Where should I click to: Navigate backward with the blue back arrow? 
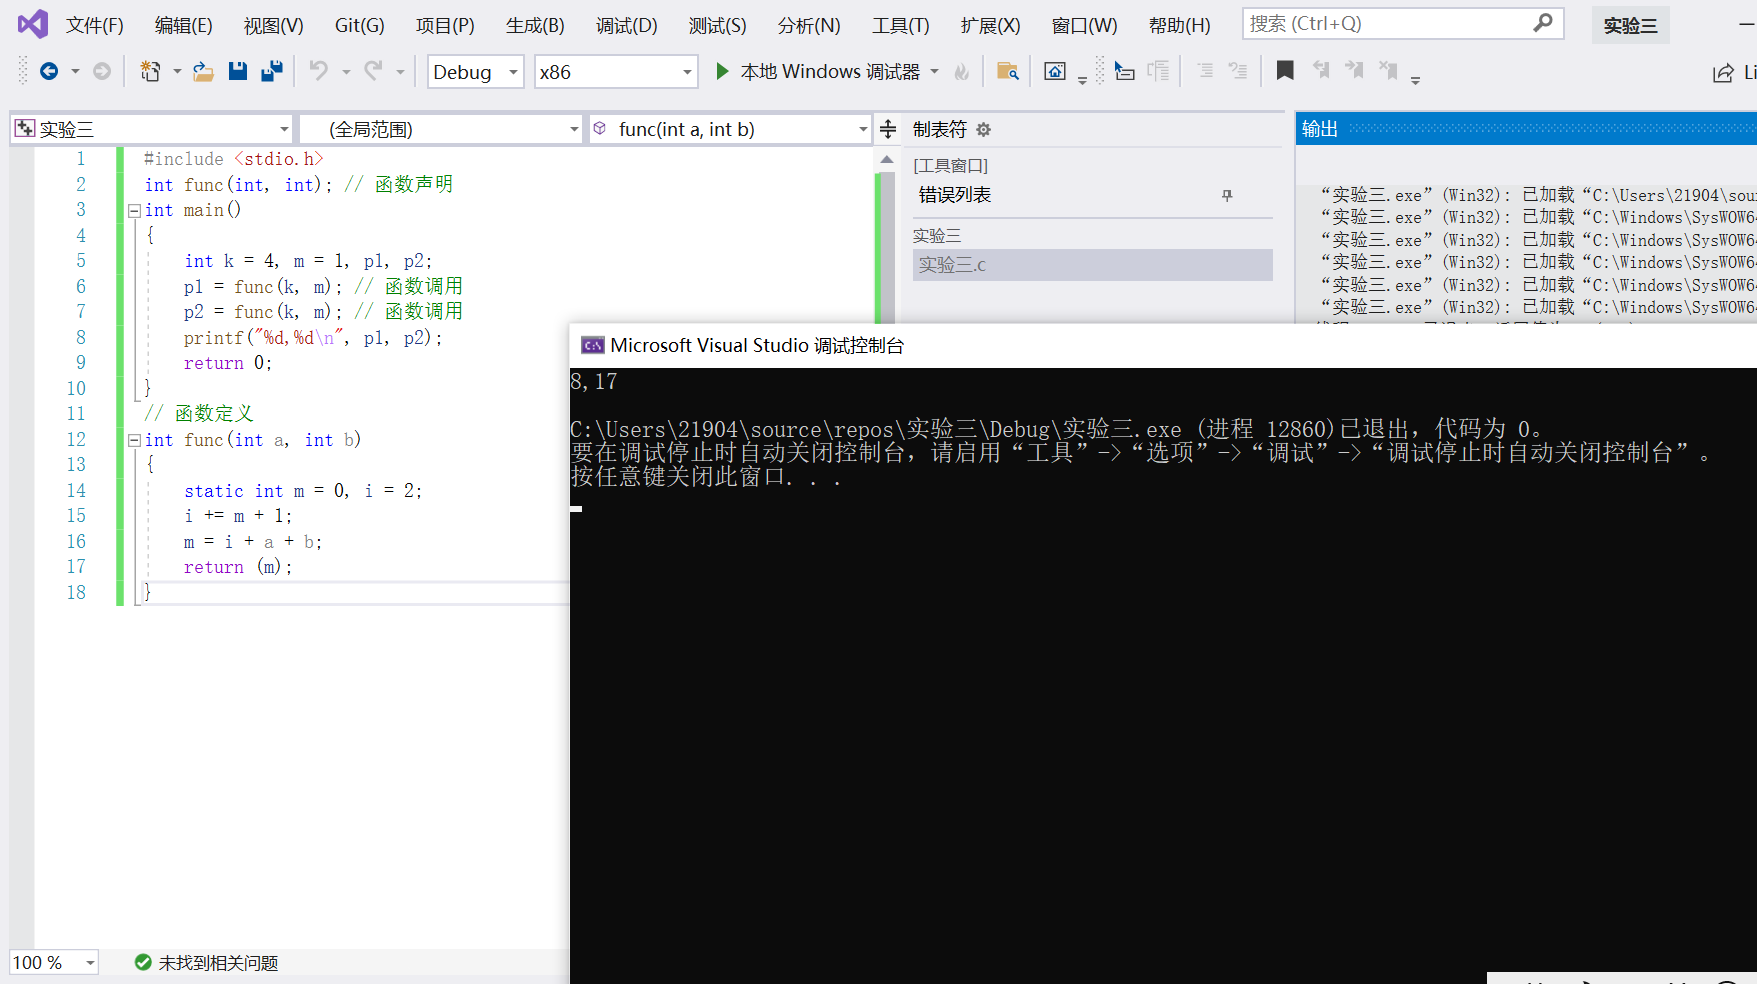coord(48,71)
